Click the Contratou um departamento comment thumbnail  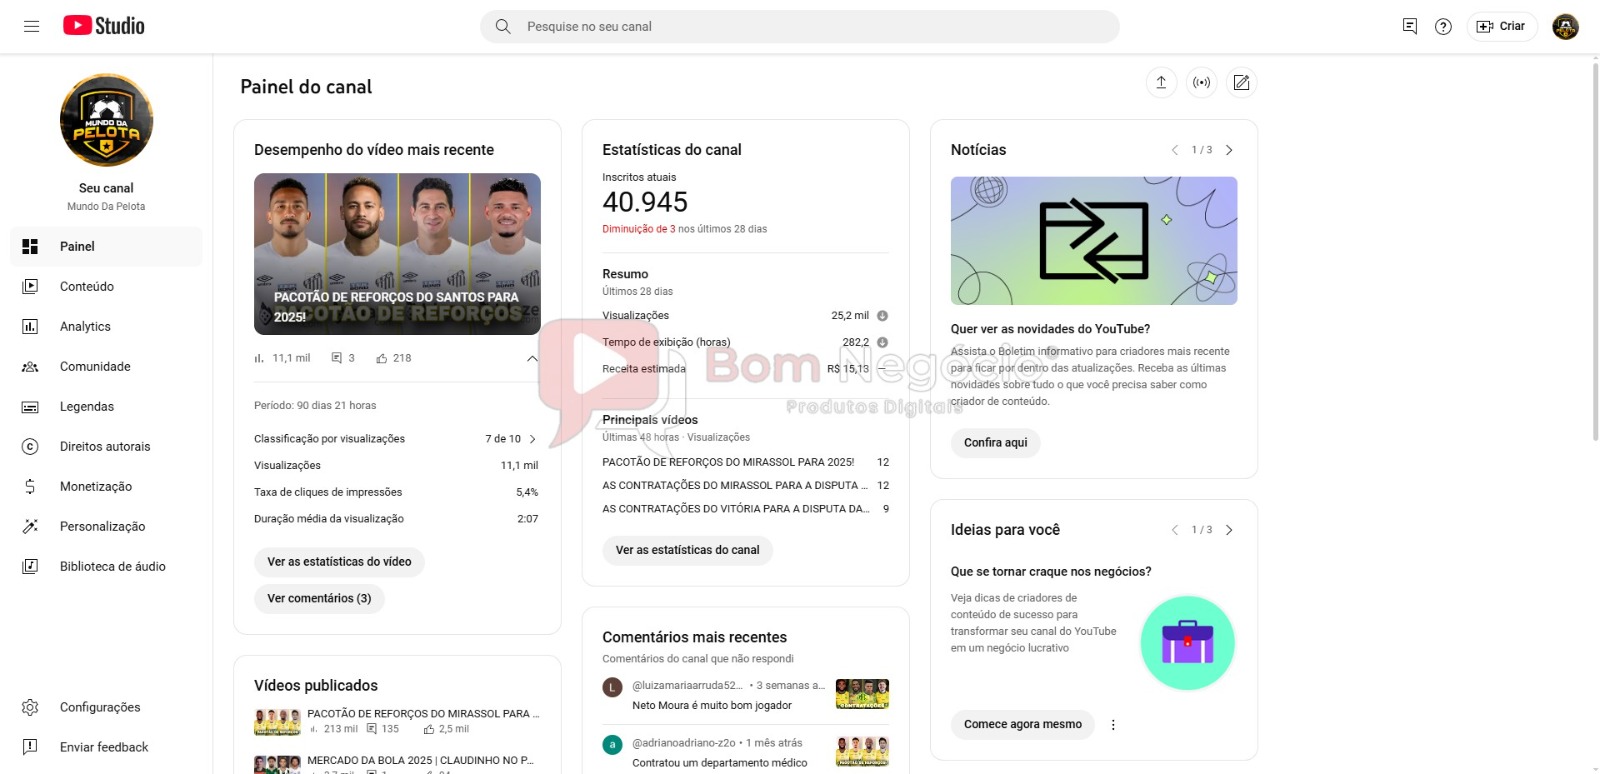pos(862,752)
